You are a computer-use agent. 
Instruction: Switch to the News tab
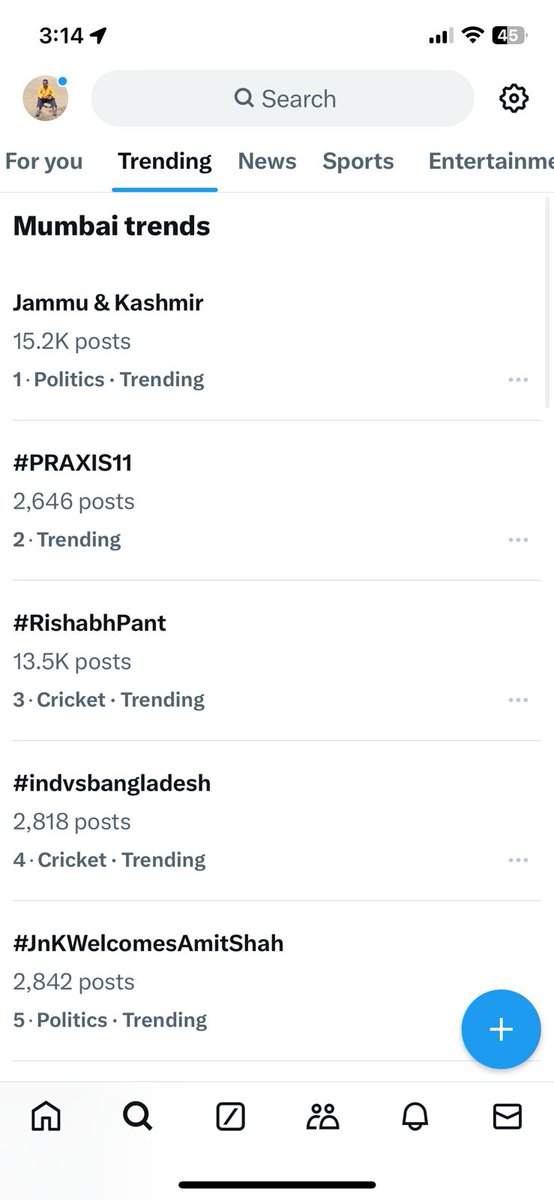click(x=267, y=161)
